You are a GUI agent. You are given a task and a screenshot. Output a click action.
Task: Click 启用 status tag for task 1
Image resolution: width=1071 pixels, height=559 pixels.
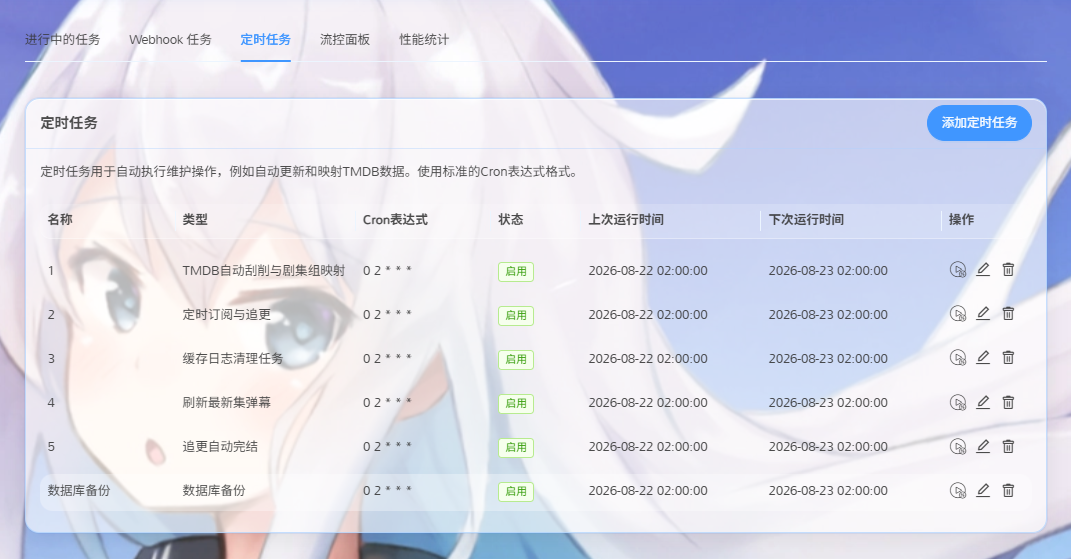click(x=516, y=271)
